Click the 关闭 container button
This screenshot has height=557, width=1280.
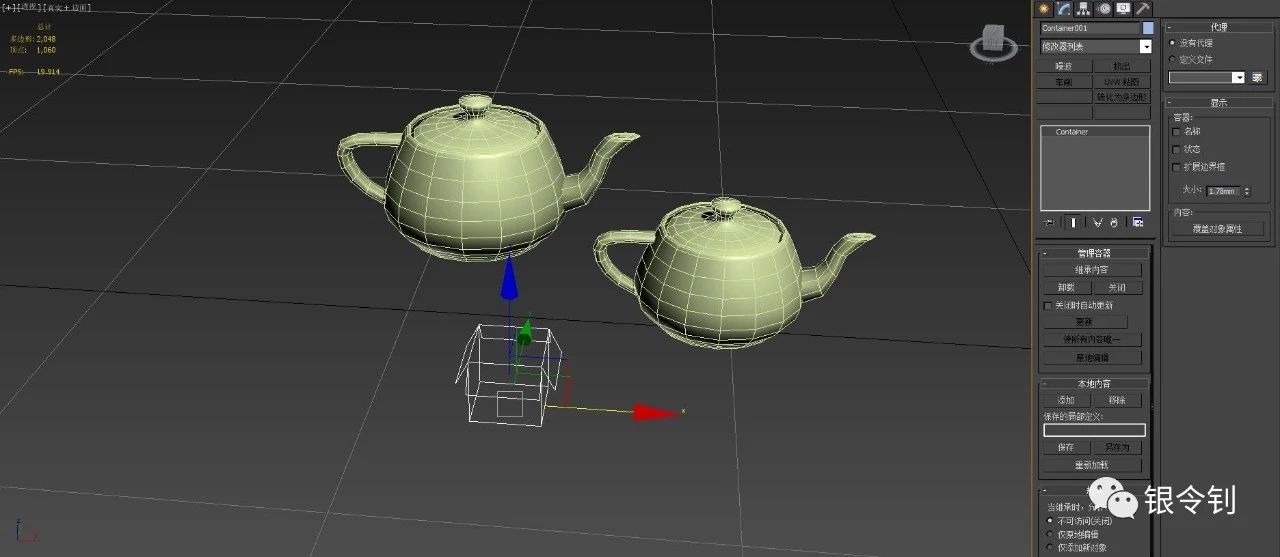(1117, 288)
